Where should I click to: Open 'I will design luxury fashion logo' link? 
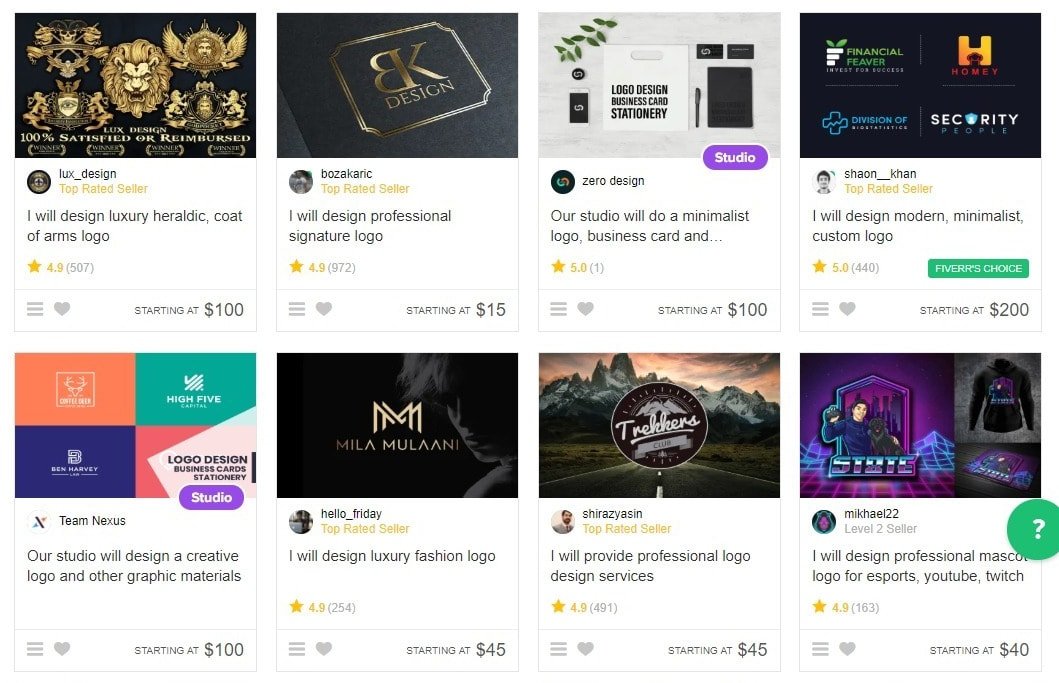tap(392, 556)
